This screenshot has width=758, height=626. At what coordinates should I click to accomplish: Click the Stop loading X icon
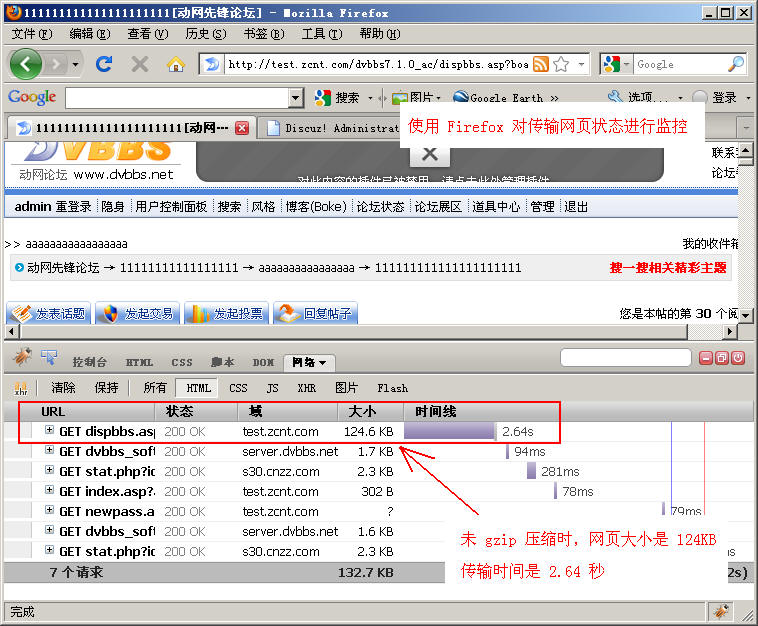point(140,64)
